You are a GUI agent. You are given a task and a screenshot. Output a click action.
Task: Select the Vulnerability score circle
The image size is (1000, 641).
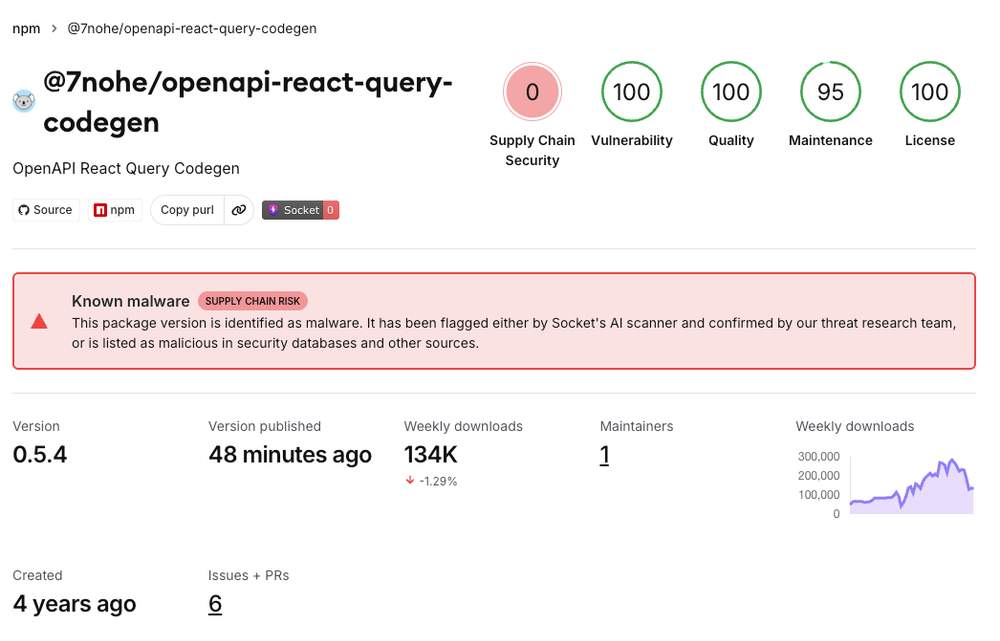point(631,92)
